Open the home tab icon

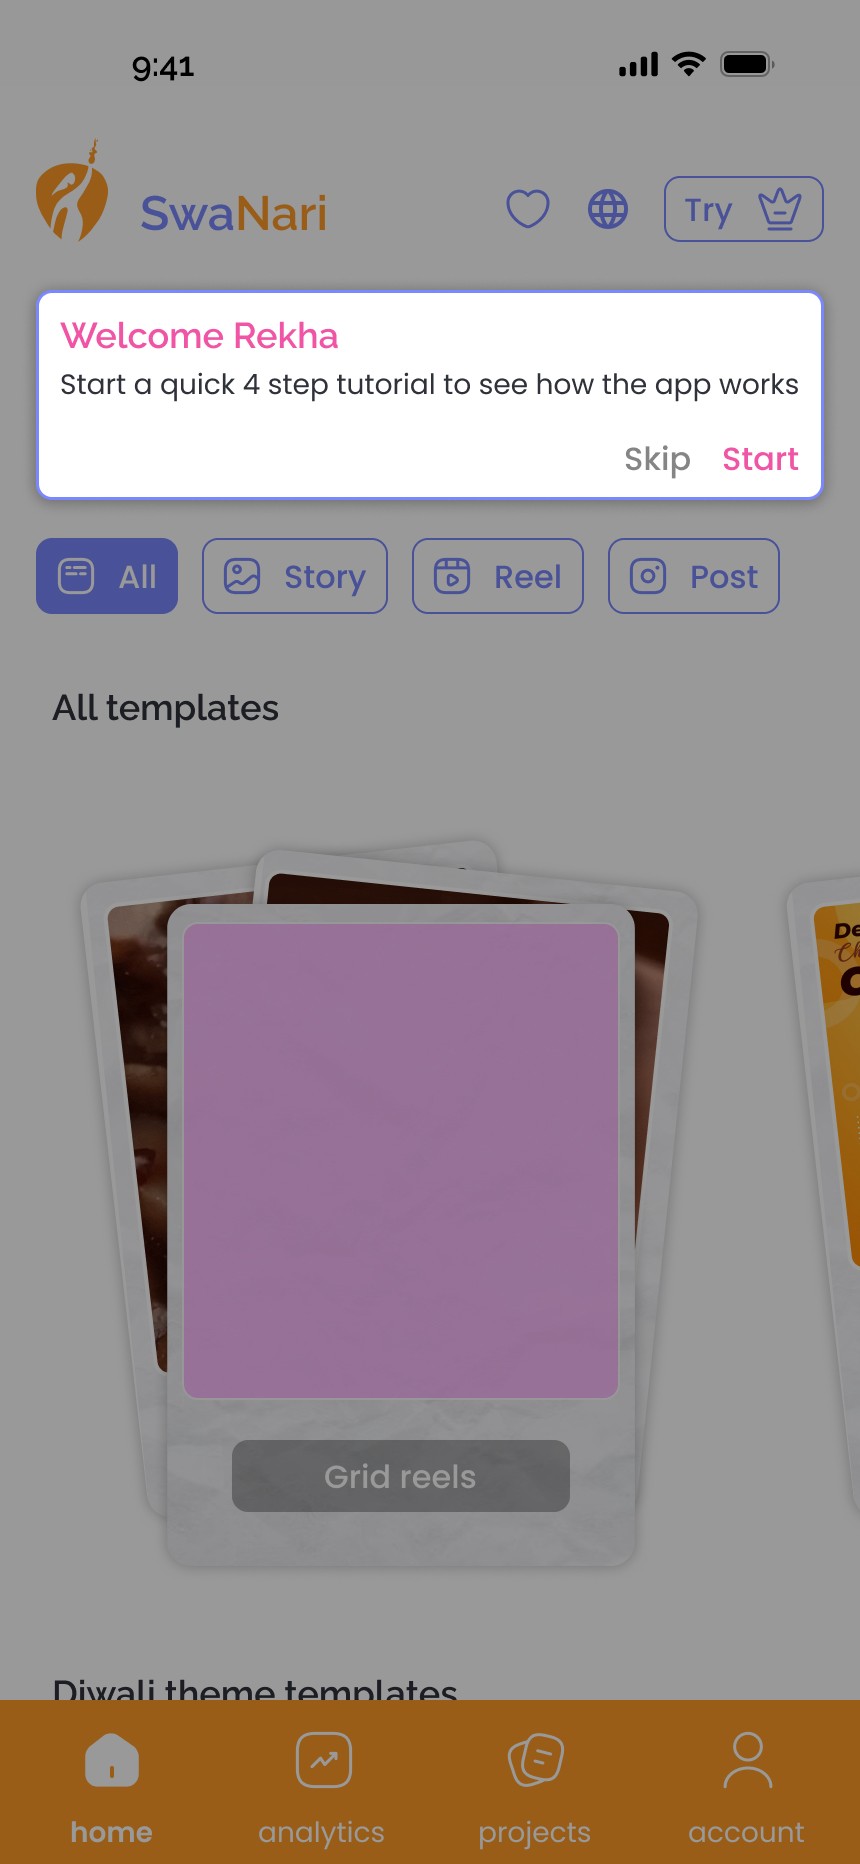pos(112,1760)
